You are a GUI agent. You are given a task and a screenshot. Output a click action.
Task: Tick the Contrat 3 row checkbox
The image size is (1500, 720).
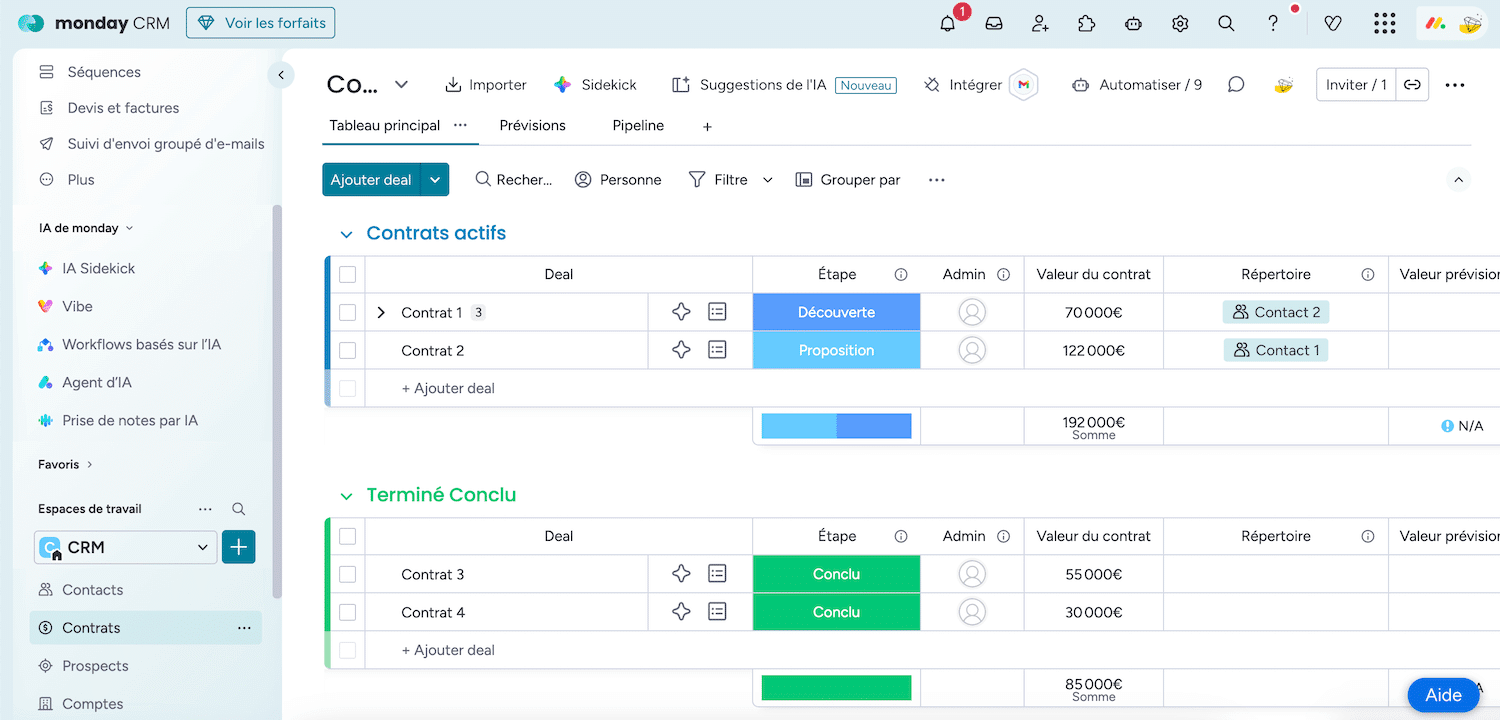[x=347, y=574]
